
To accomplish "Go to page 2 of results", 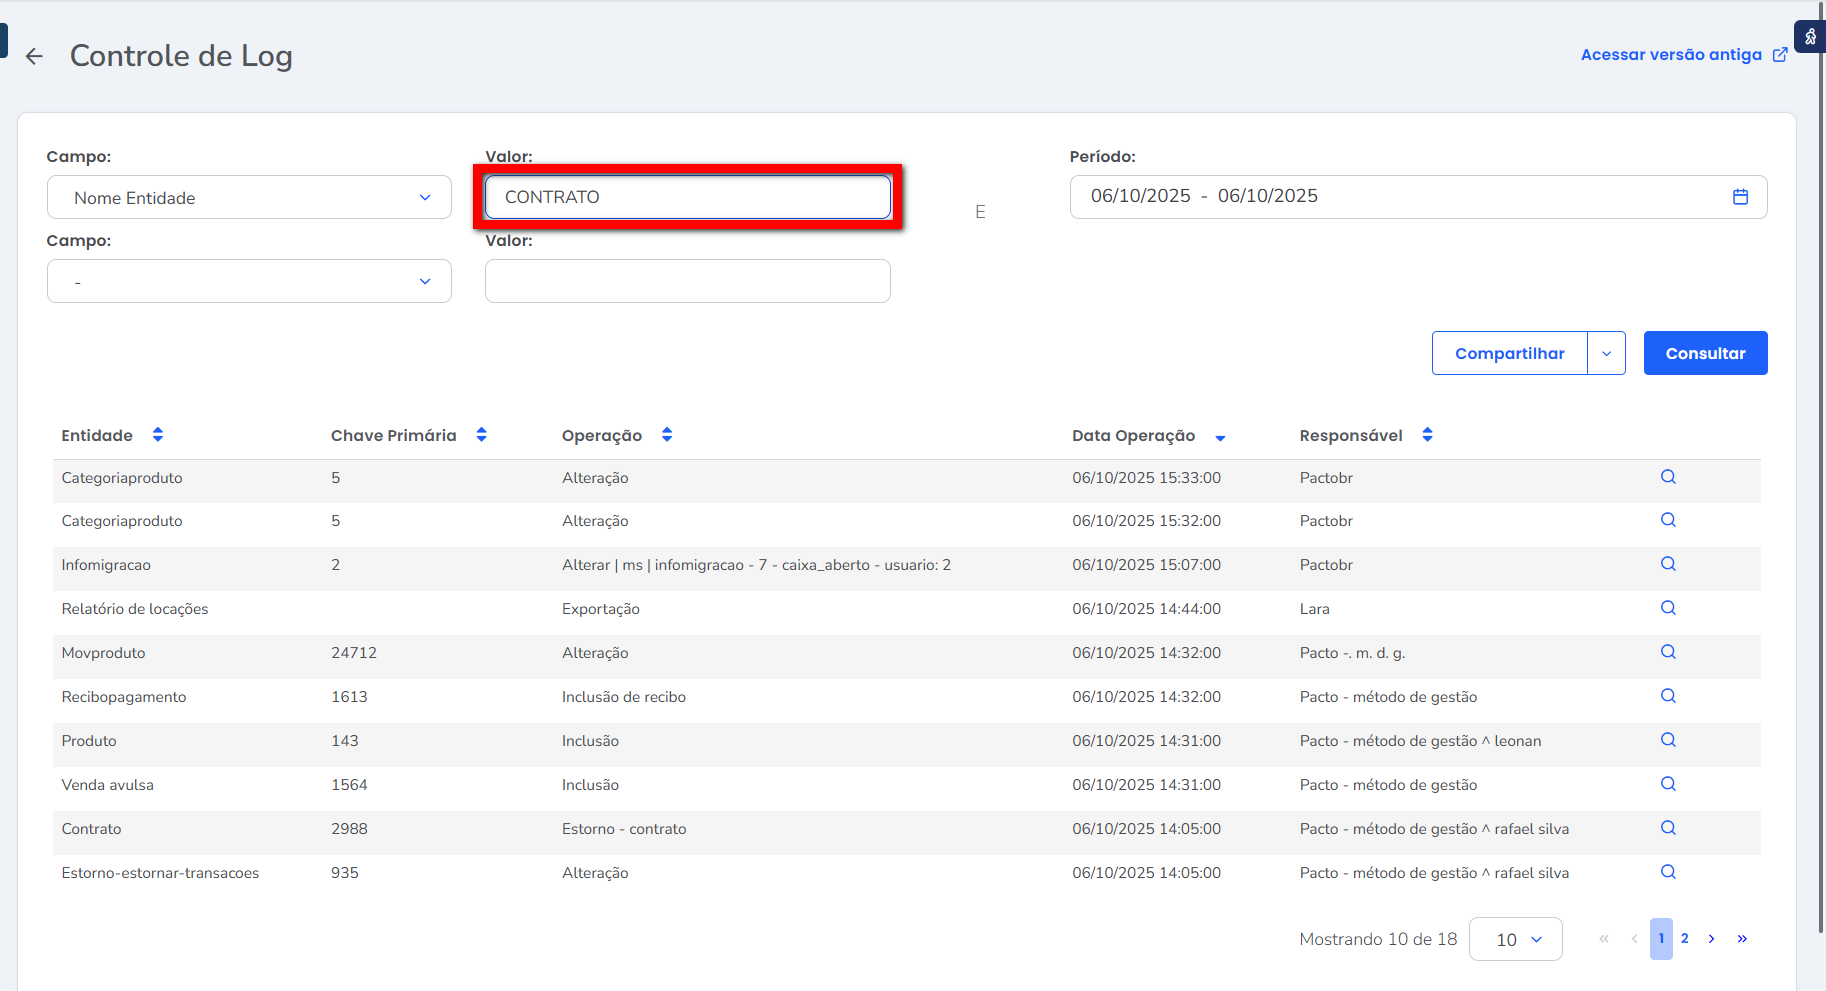I will (1685, 939).
